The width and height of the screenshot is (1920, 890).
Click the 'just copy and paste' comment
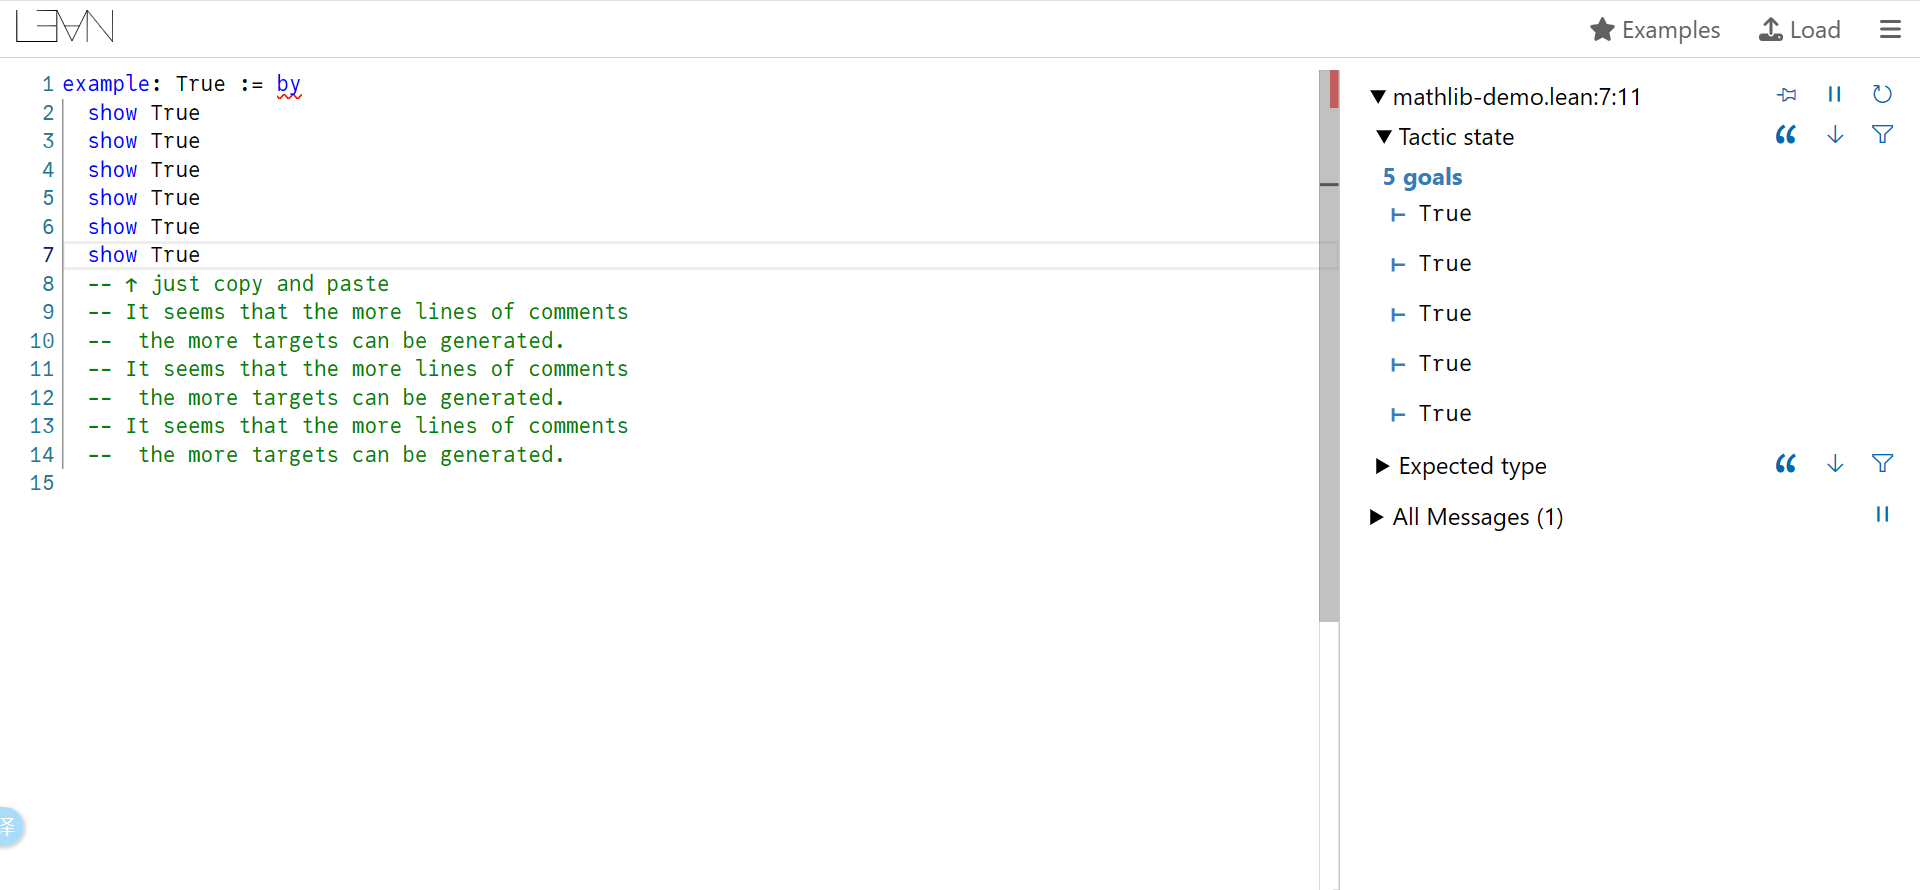point(239,284)
